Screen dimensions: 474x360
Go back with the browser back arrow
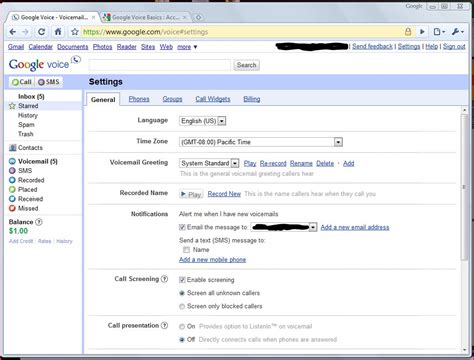point(13,32)
